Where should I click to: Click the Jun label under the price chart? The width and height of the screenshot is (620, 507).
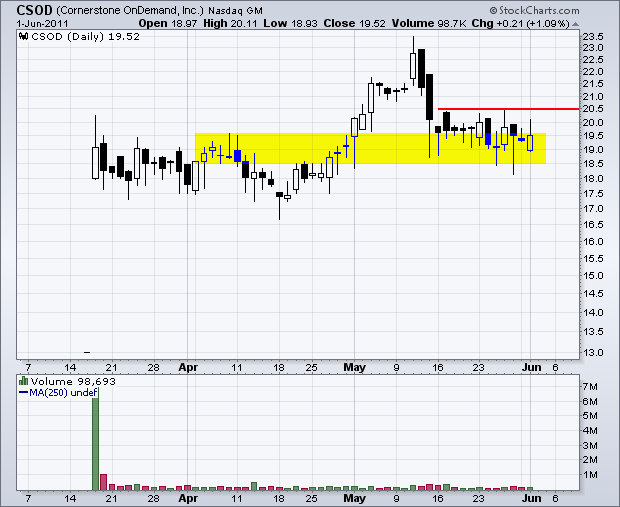[531, 367]
